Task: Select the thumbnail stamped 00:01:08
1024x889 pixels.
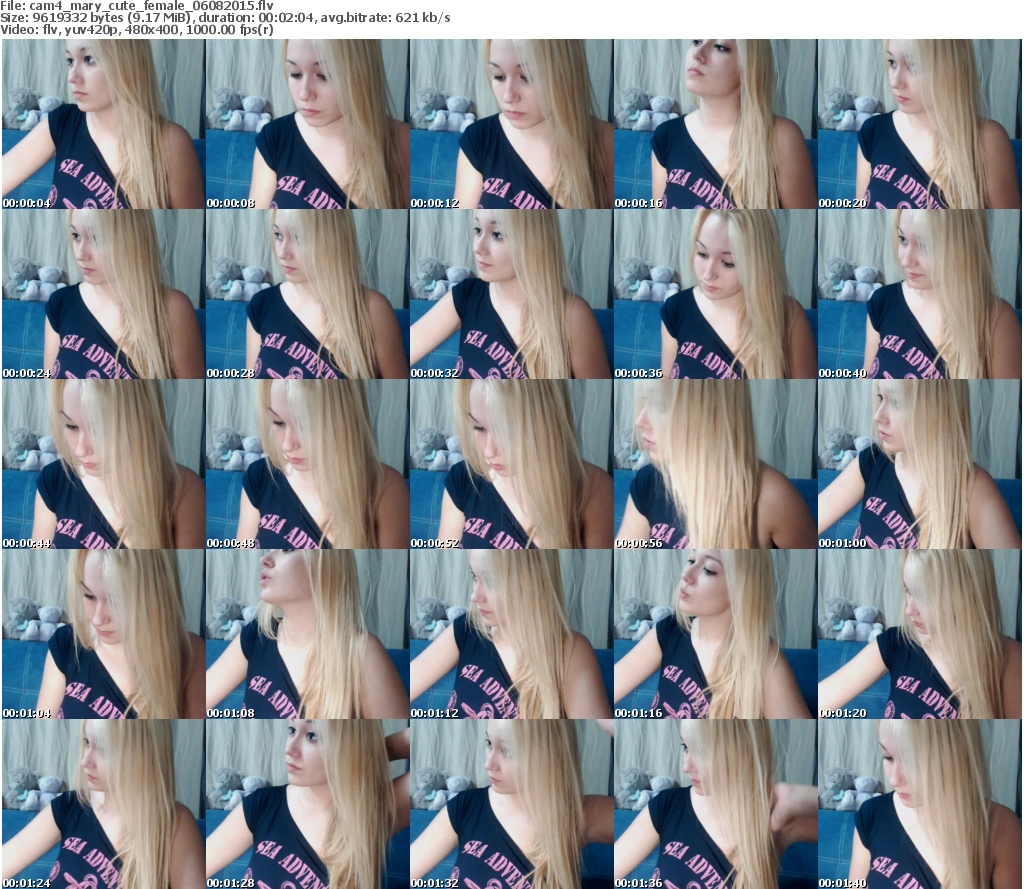Action: (307, 634)
